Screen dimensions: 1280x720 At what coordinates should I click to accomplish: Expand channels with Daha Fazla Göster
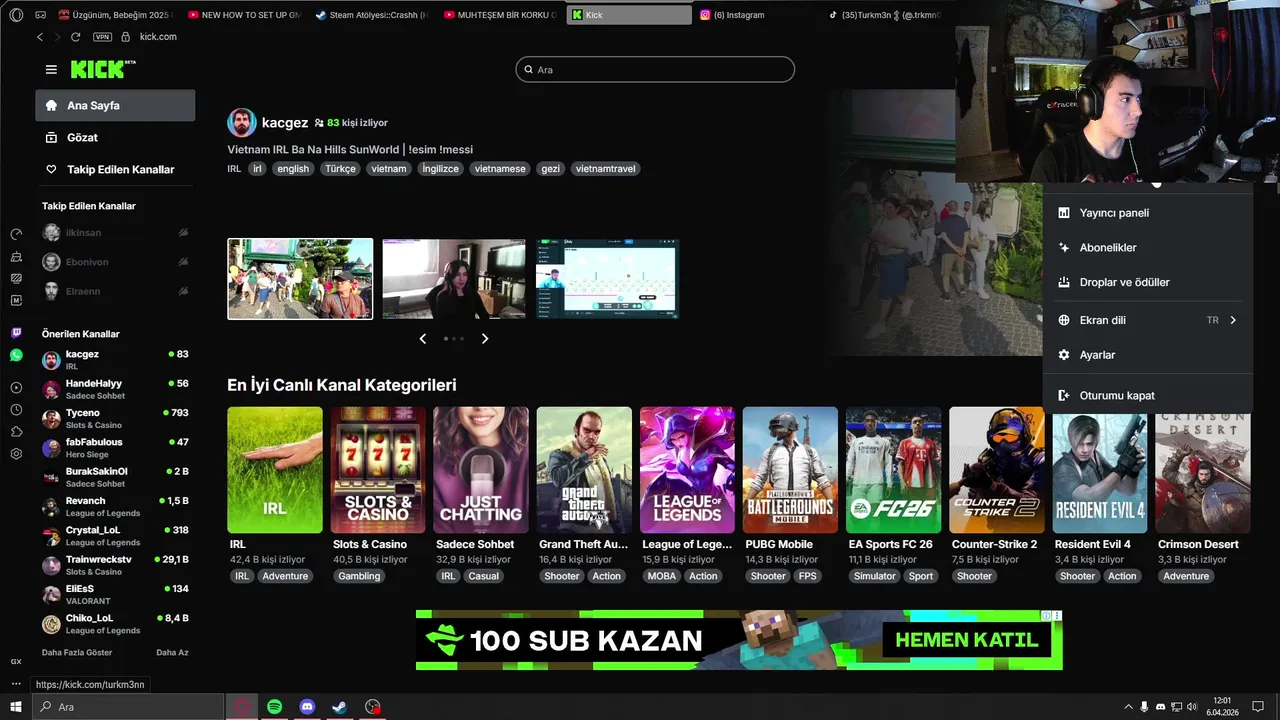point(77,652)
